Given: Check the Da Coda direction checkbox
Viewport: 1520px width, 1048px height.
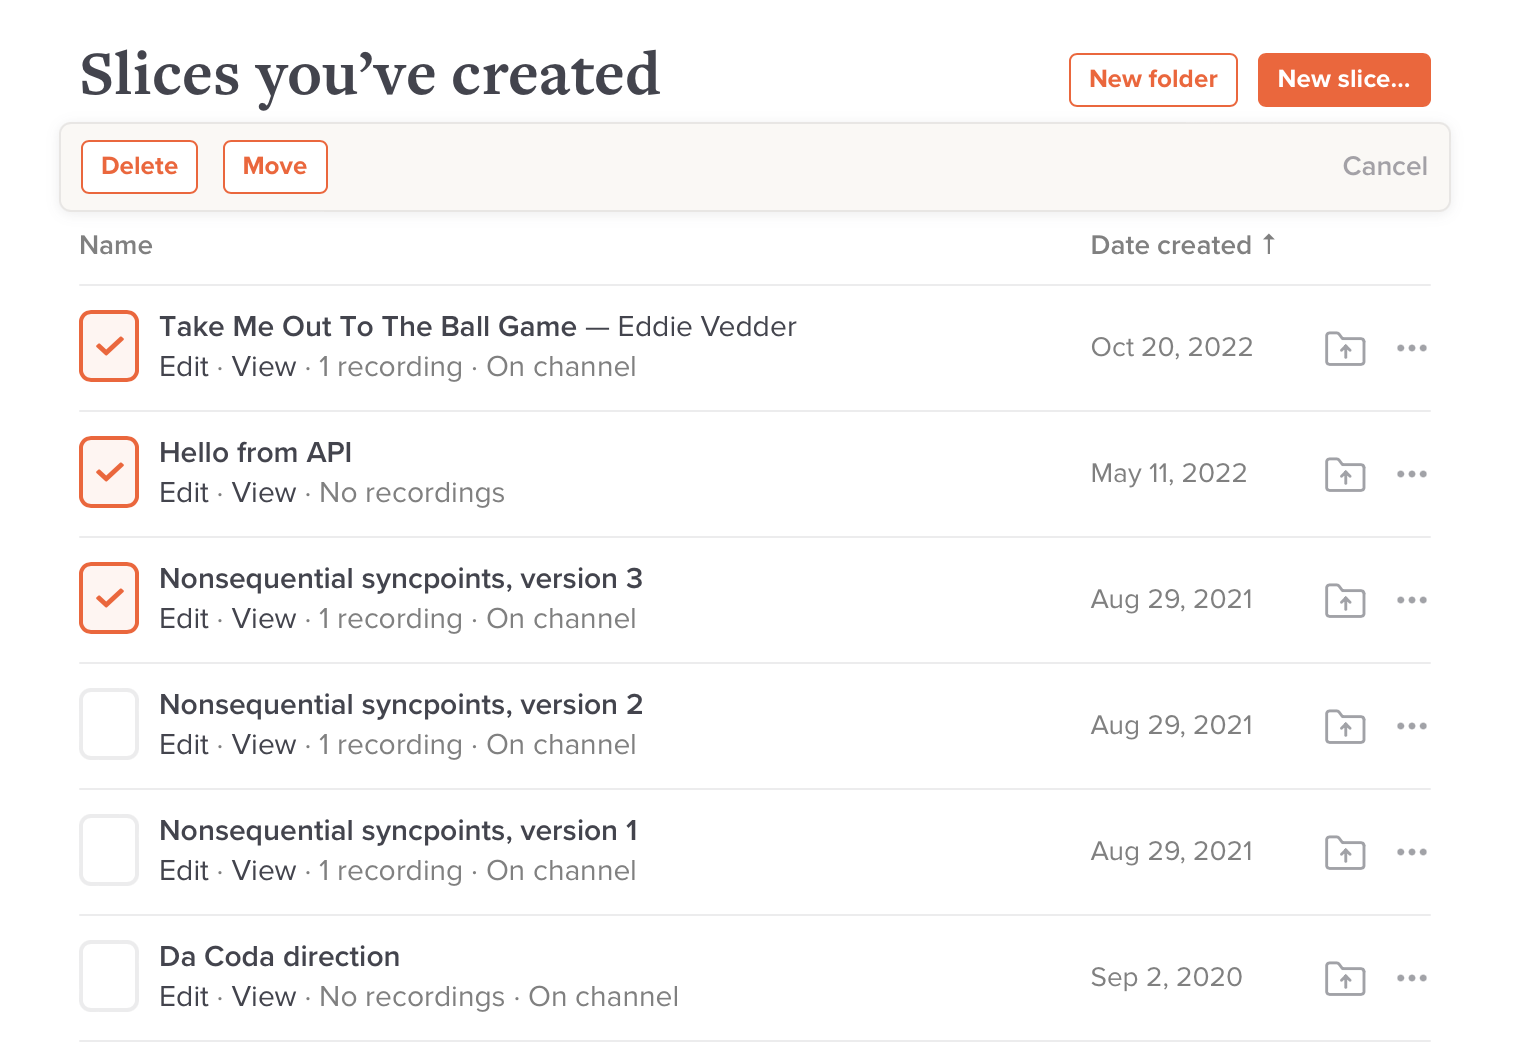Looking at the screenshot, I should [109, 976].
